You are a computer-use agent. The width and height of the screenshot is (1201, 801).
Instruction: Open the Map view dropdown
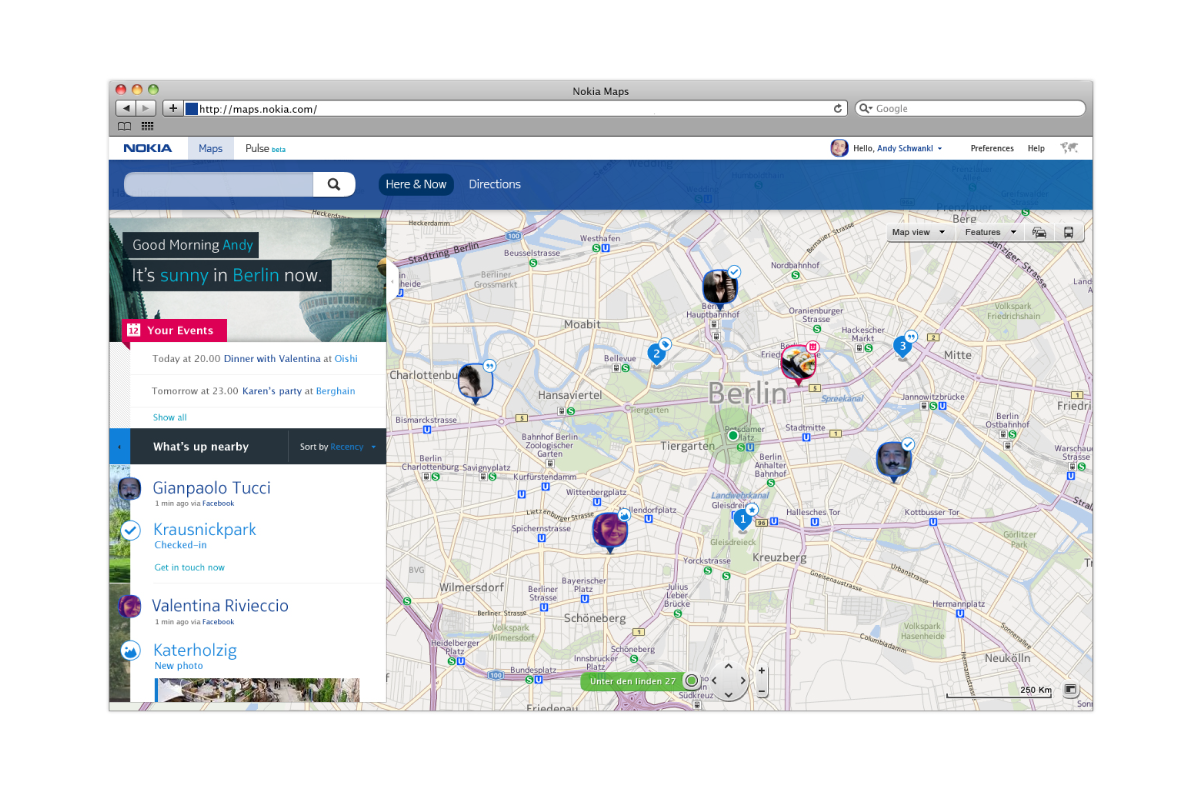[918, 232]
